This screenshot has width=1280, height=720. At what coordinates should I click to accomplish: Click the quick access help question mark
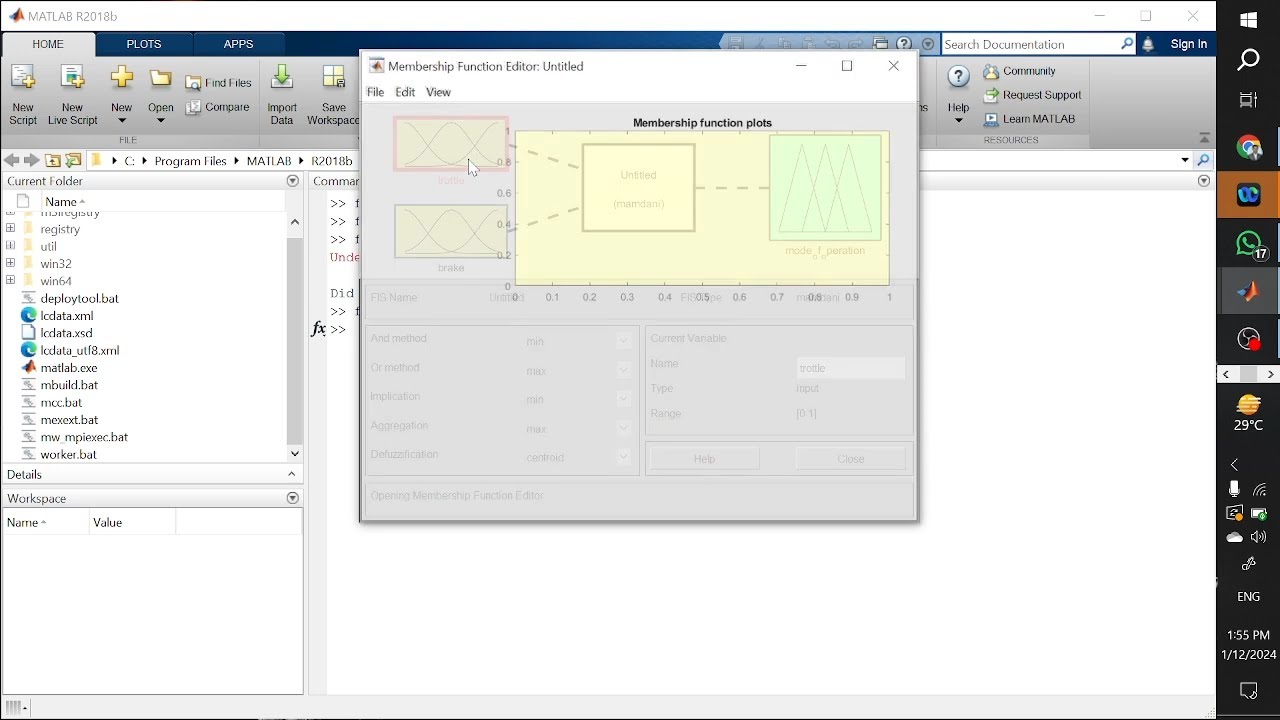pyautogui.click(x=904, y=44)
